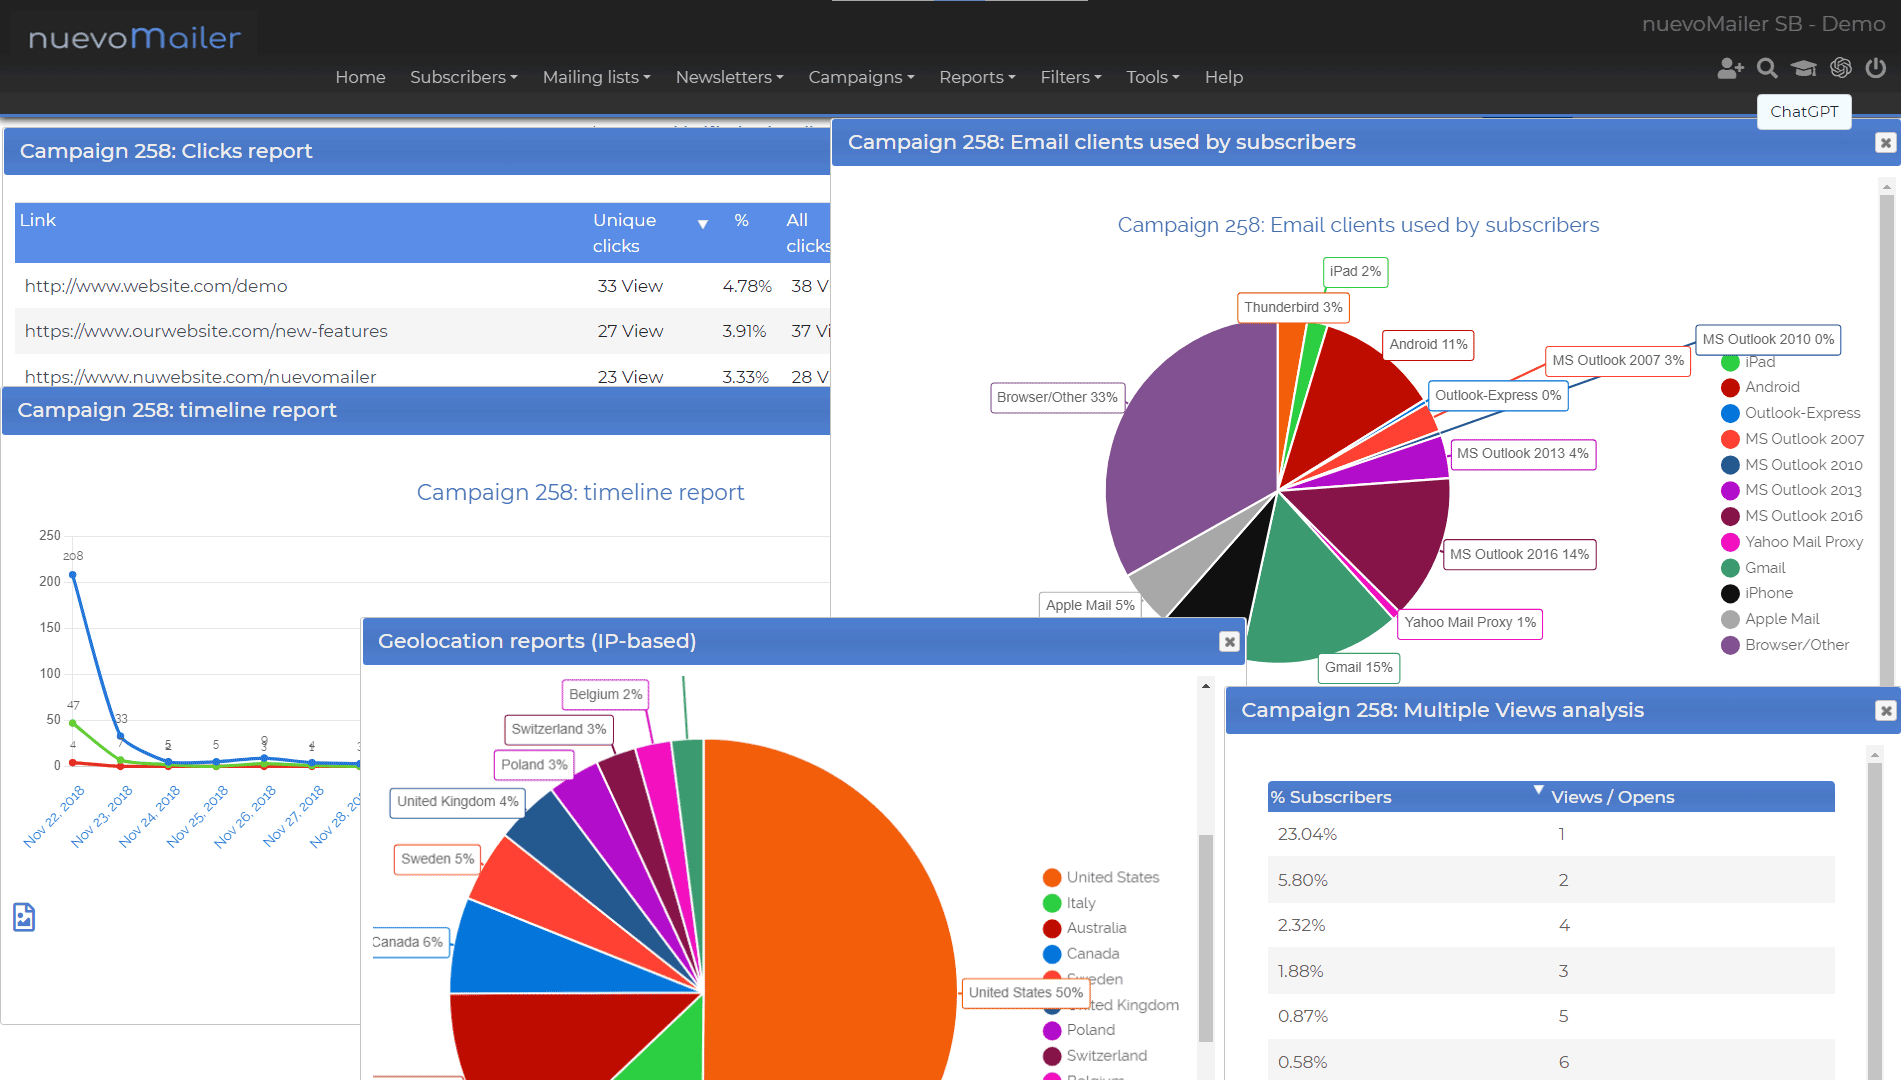This screenshot has height=1080, width=1901.
Task: Expand the Campaigns dropdown menu
Action: [x=862, y=77]
